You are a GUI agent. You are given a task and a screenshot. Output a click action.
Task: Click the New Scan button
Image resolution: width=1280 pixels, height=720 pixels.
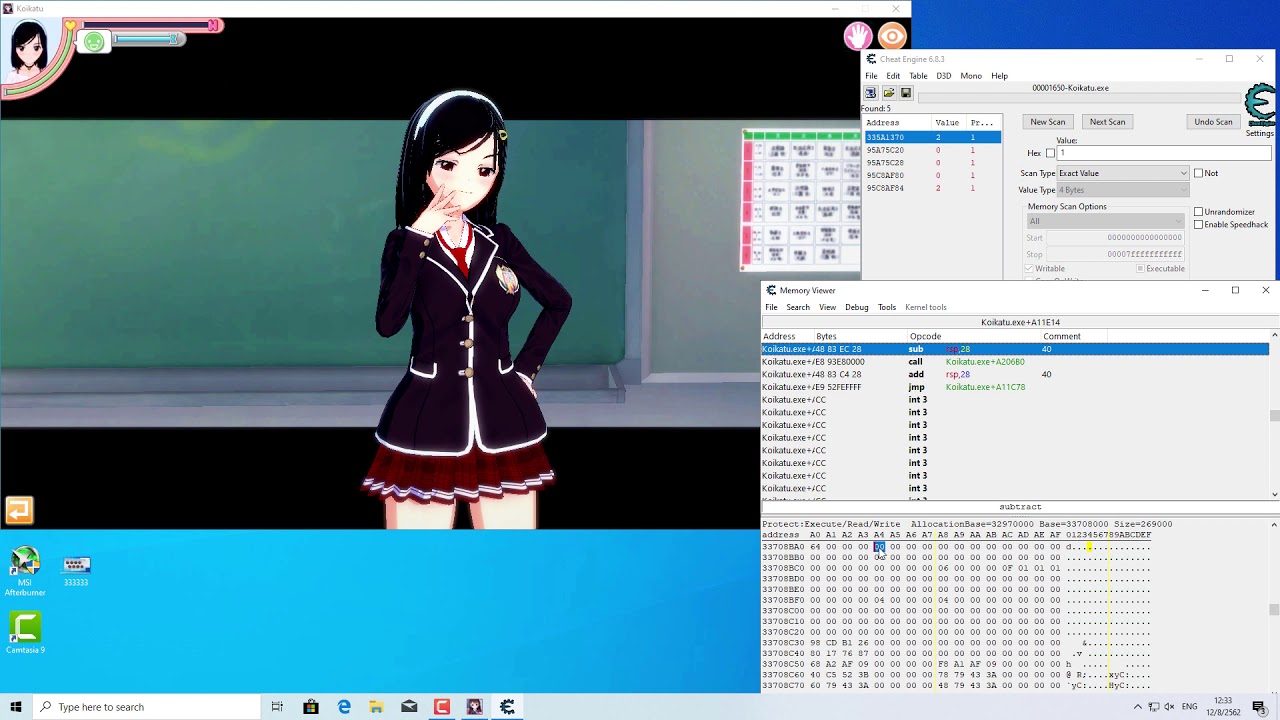click(x=1048, y=122)
